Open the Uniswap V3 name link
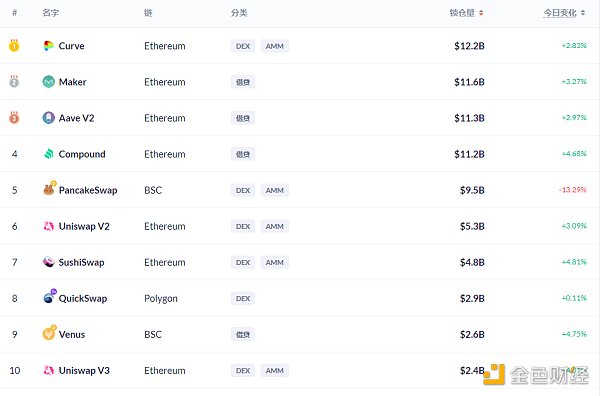 84,370
